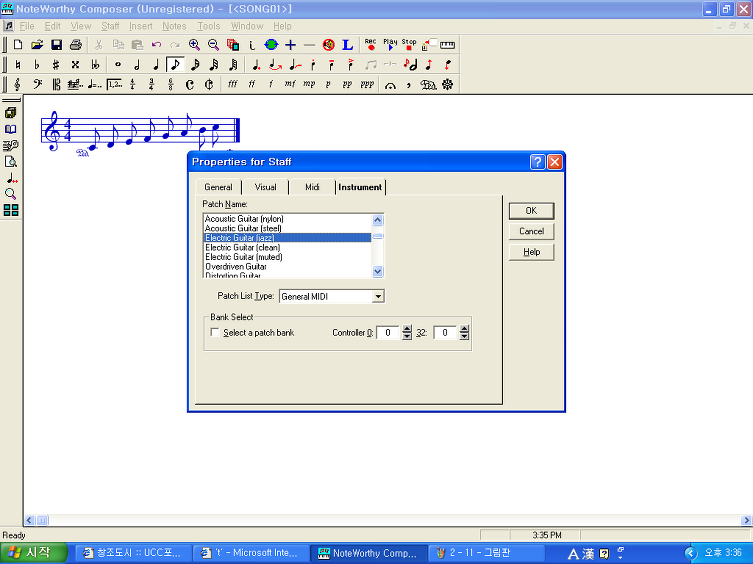Open the Staff menu
Image resolution: width=753 pixels, height=564 pixels.
110,26
